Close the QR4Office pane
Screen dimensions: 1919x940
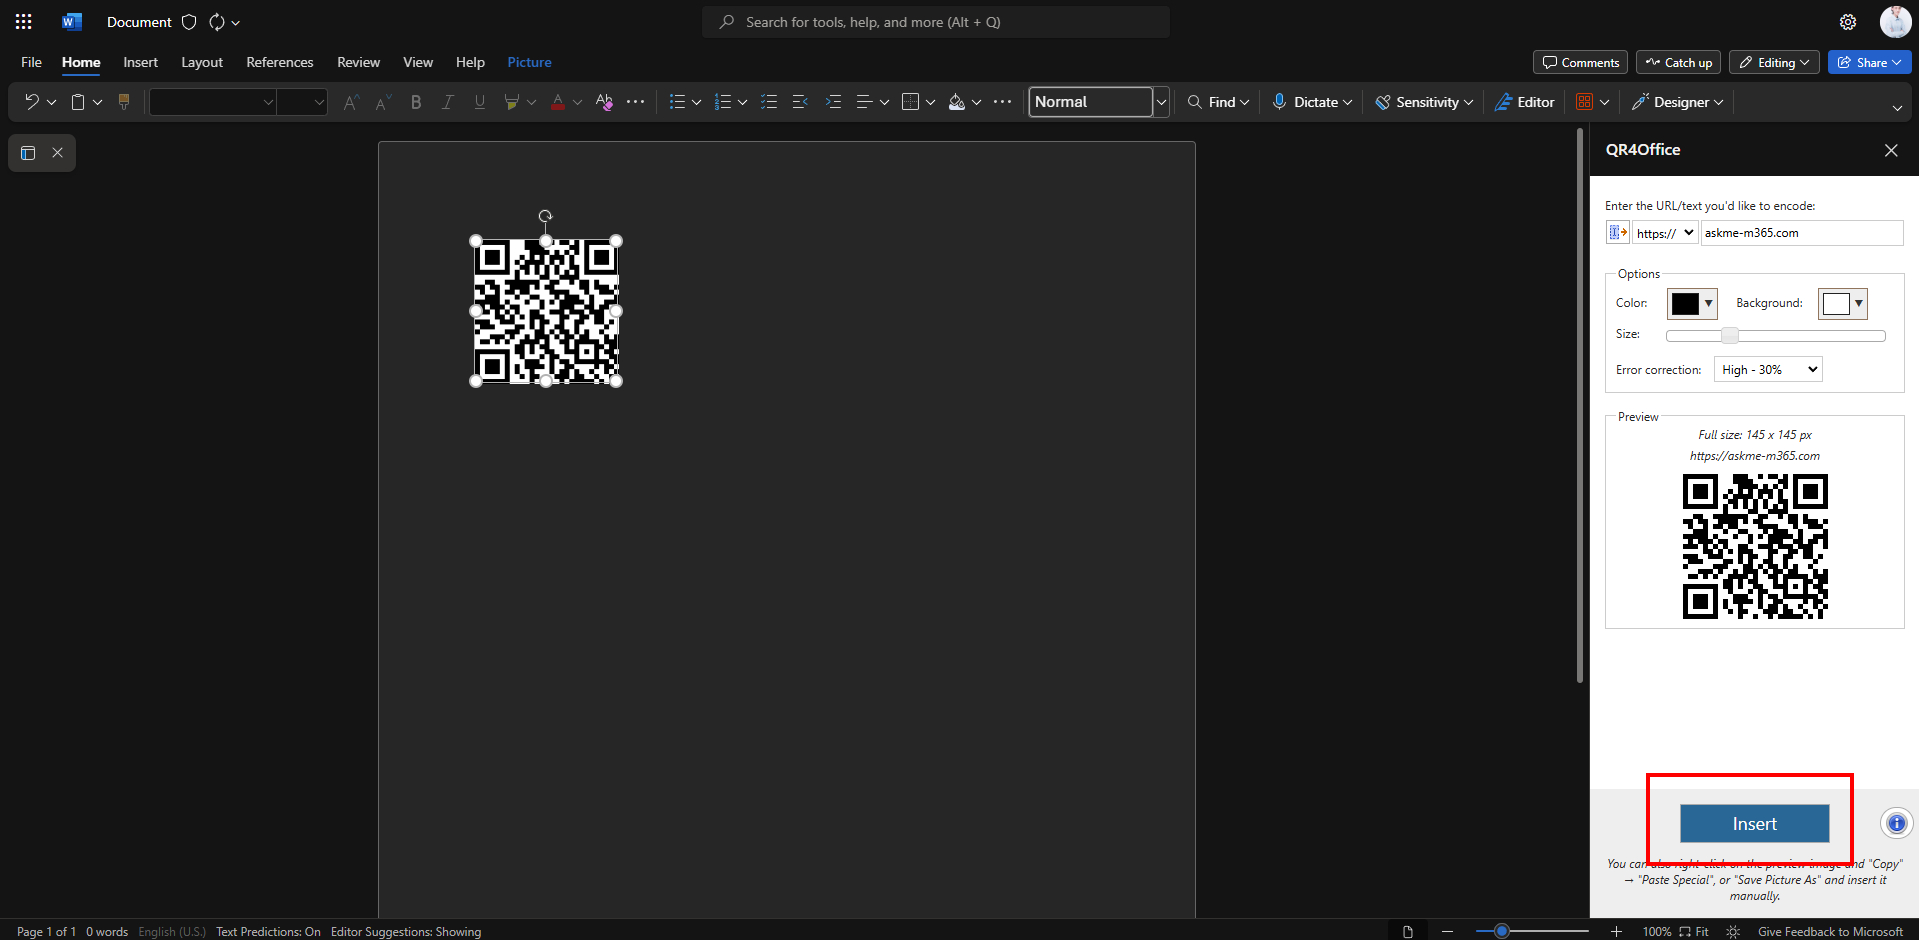tap(1891, 150)
